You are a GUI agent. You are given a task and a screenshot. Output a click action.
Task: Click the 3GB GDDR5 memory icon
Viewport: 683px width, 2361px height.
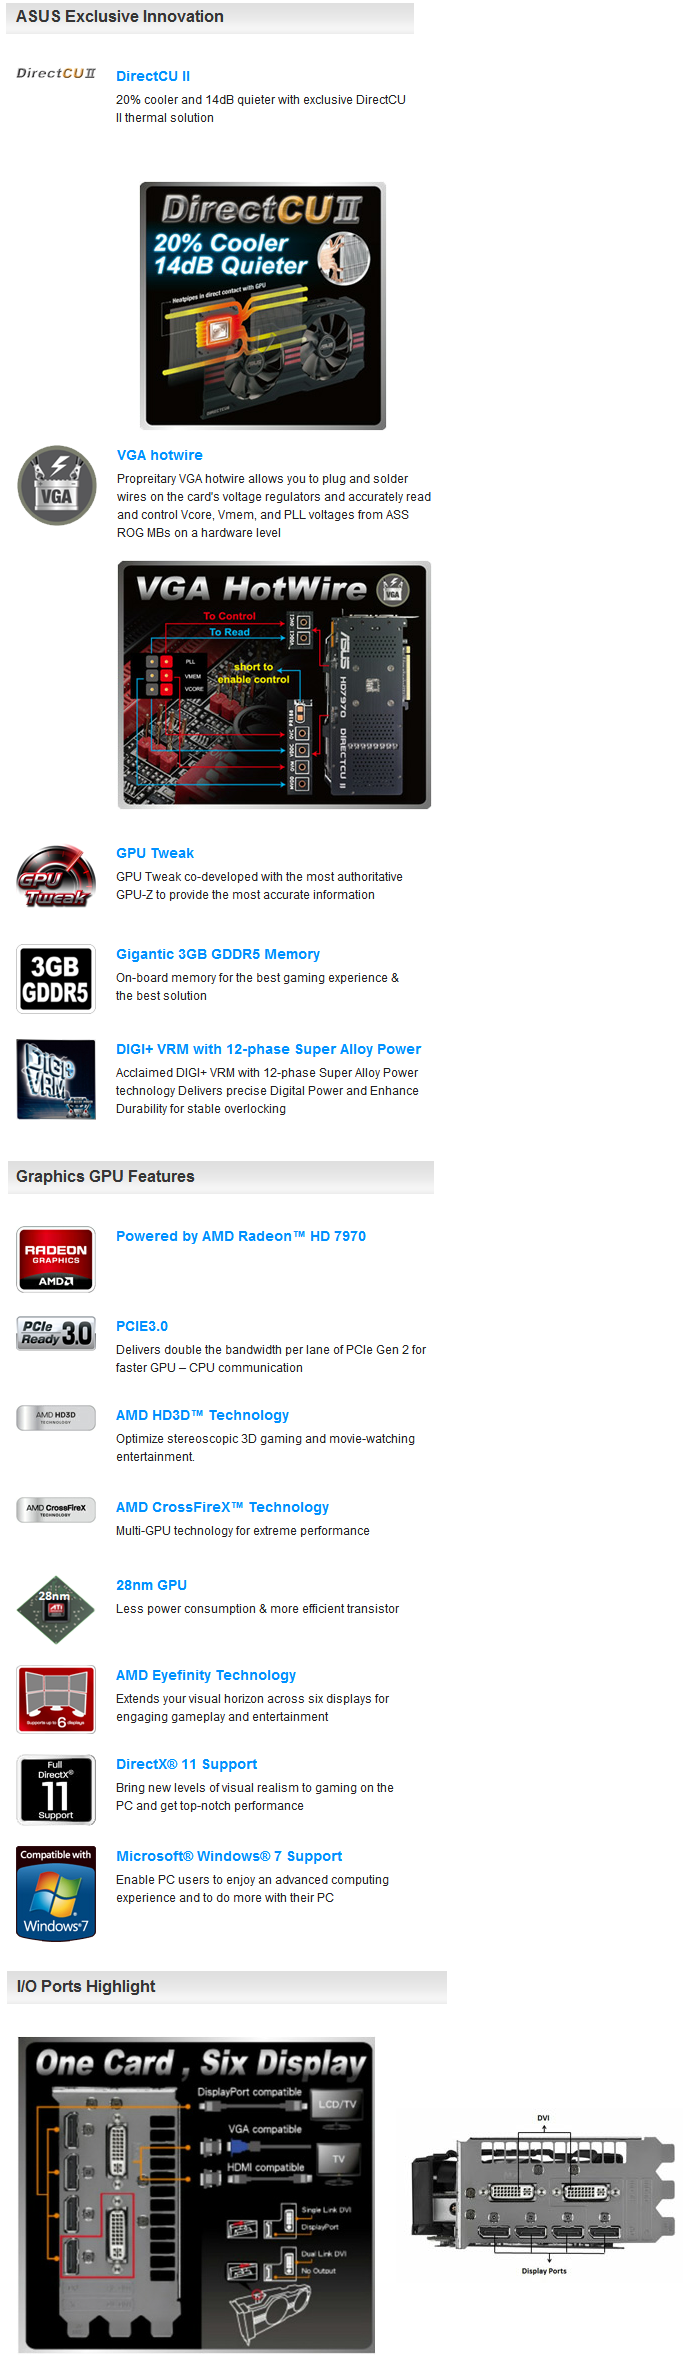click(x=56, y=979)
